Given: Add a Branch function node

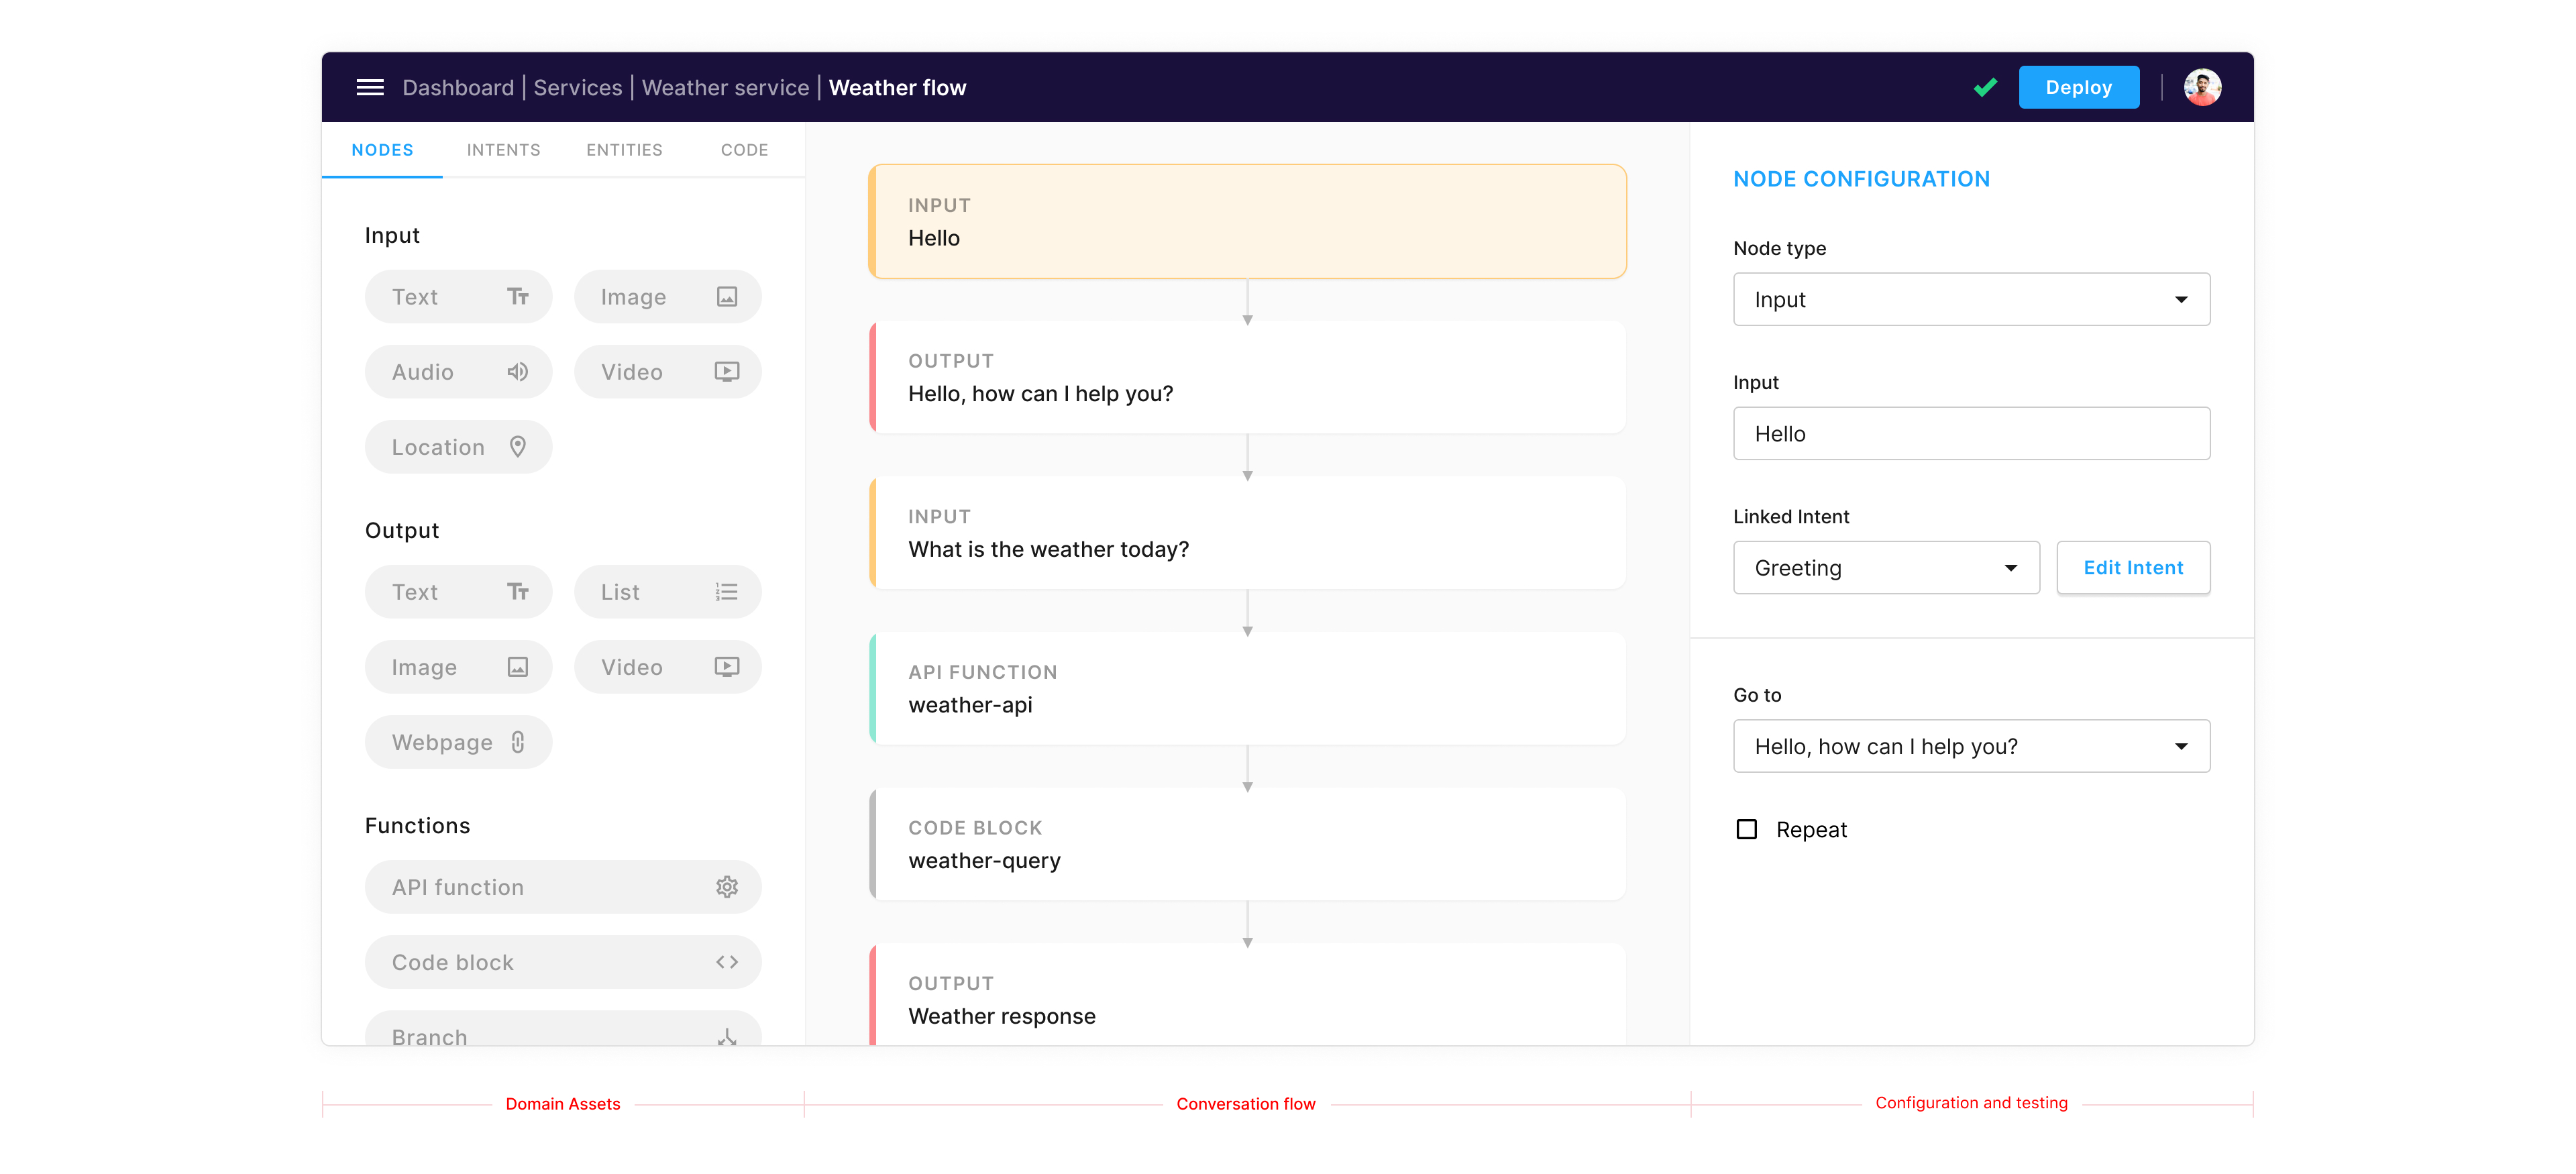Looking at the screenshot, I should click(x=563, y=1029).
